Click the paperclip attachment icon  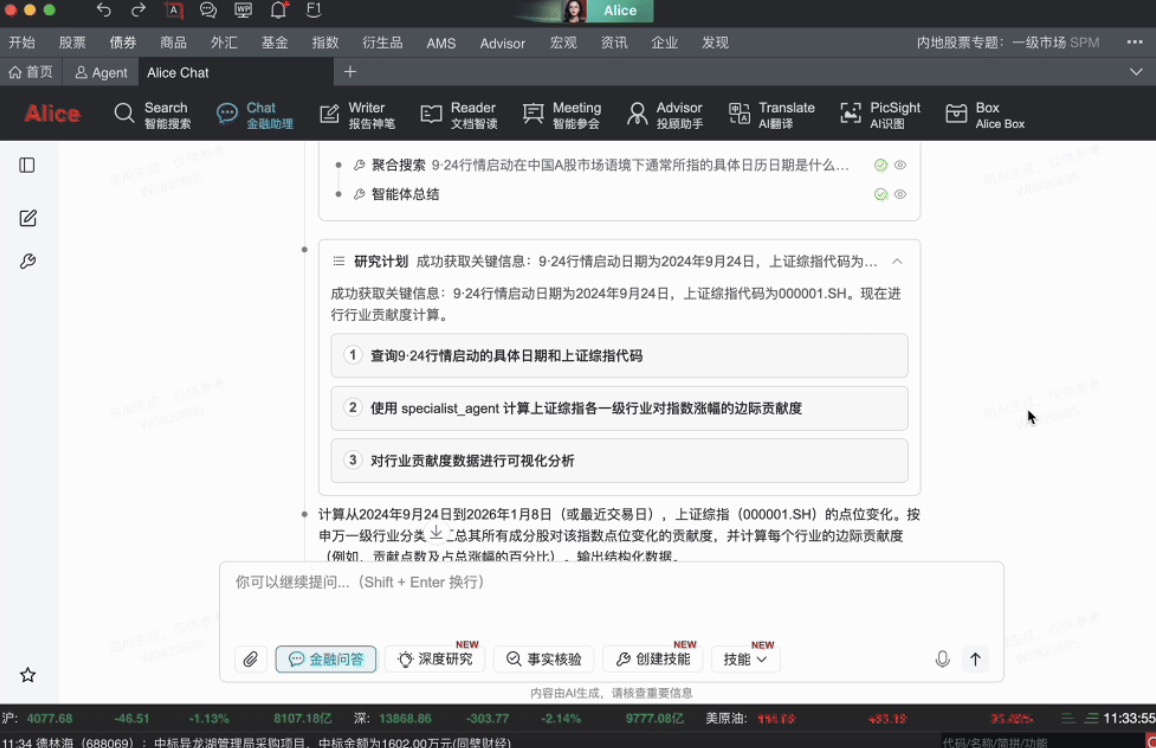coord(251,659)
